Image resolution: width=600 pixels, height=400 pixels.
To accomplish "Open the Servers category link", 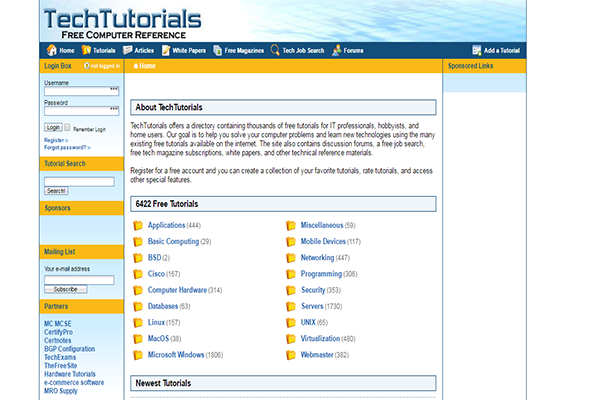I will pyautogui.click(x=312, y=306).
